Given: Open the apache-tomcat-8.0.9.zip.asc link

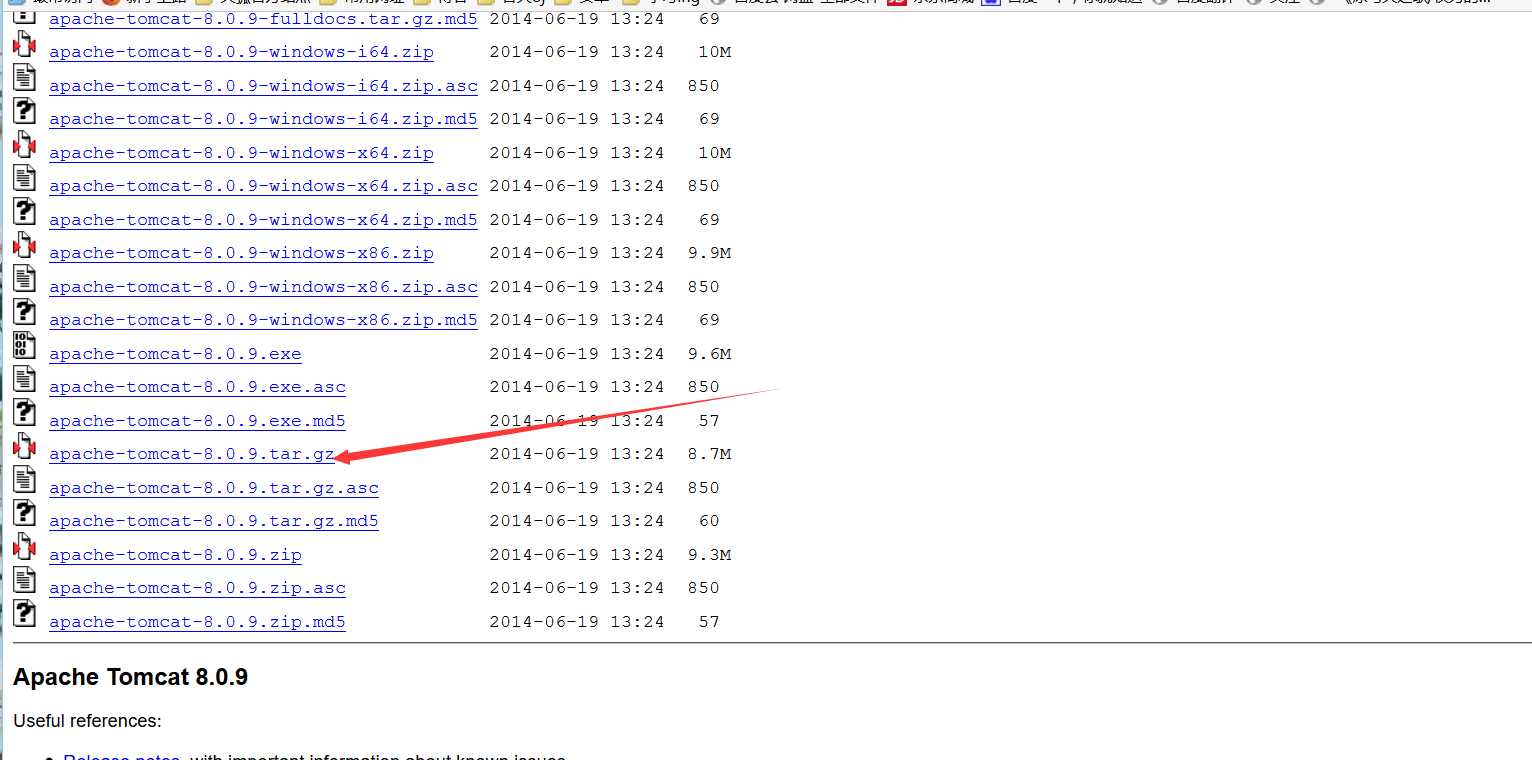Looking at the screenshot, I should pos(197,588).
